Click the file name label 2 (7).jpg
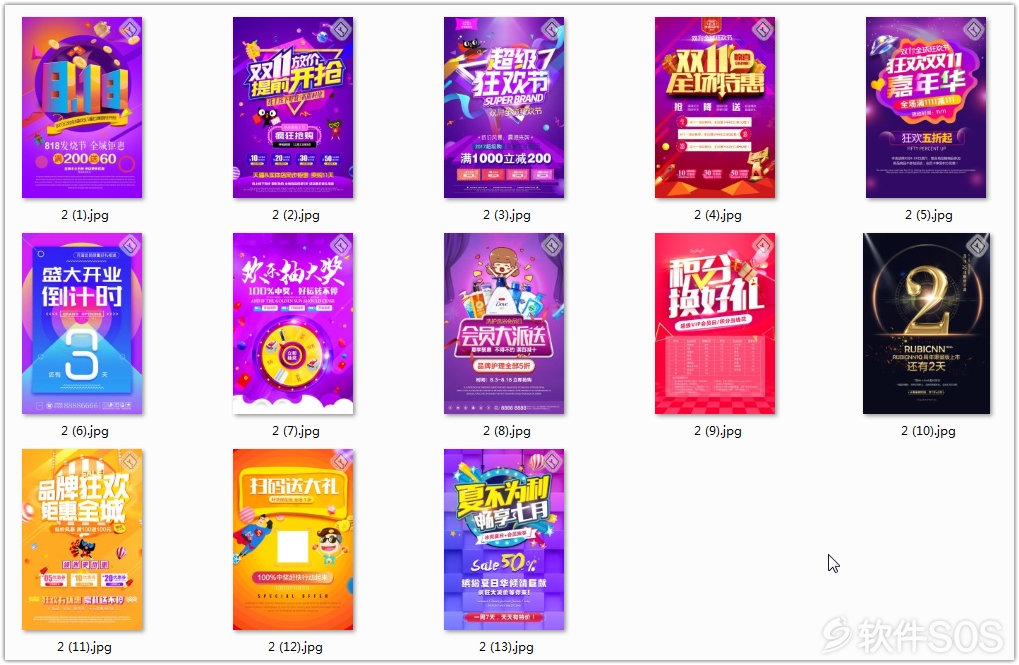 (296, 431)
